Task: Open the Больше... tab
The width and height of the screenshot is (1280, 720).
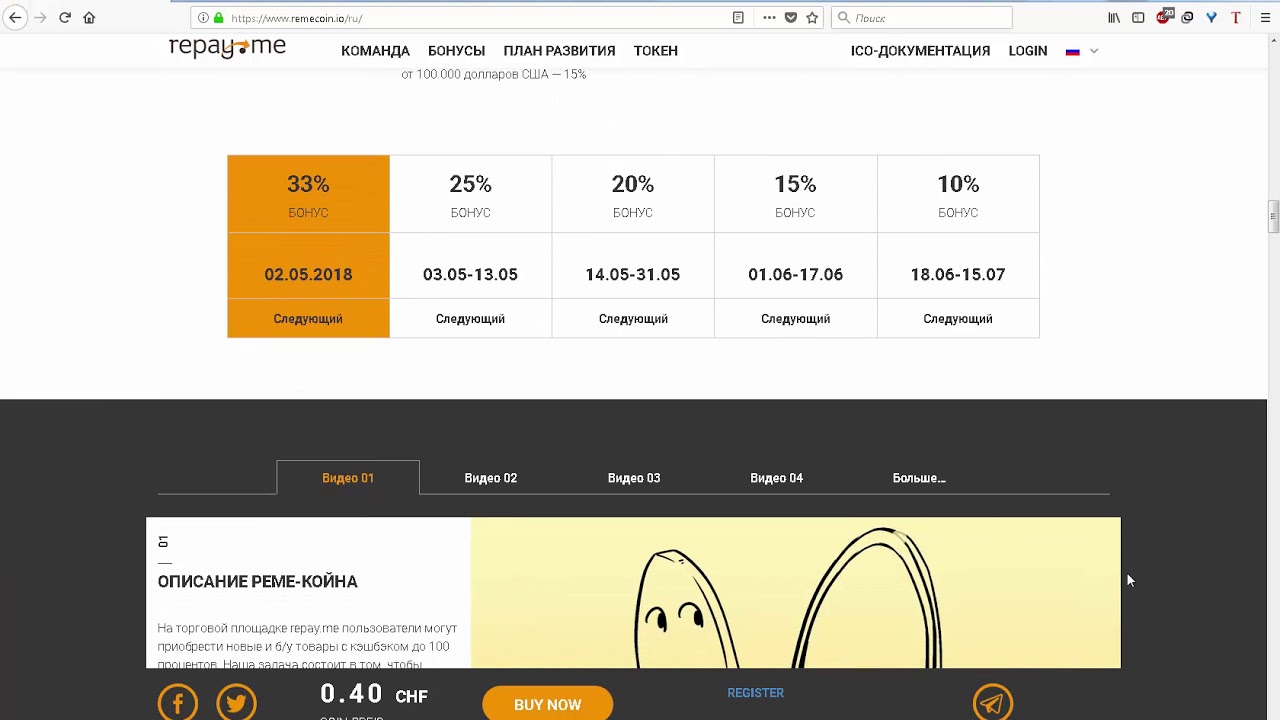Action: point(919,478)
